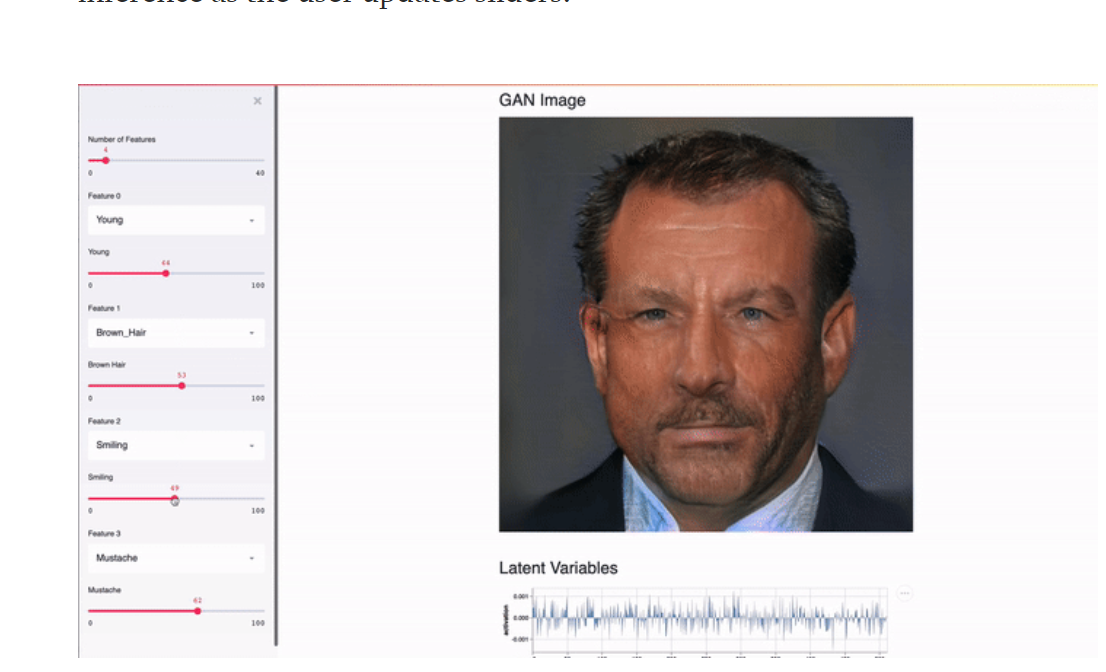
Task: Click the Feature 1 label
Action: [x=104, y=308]
